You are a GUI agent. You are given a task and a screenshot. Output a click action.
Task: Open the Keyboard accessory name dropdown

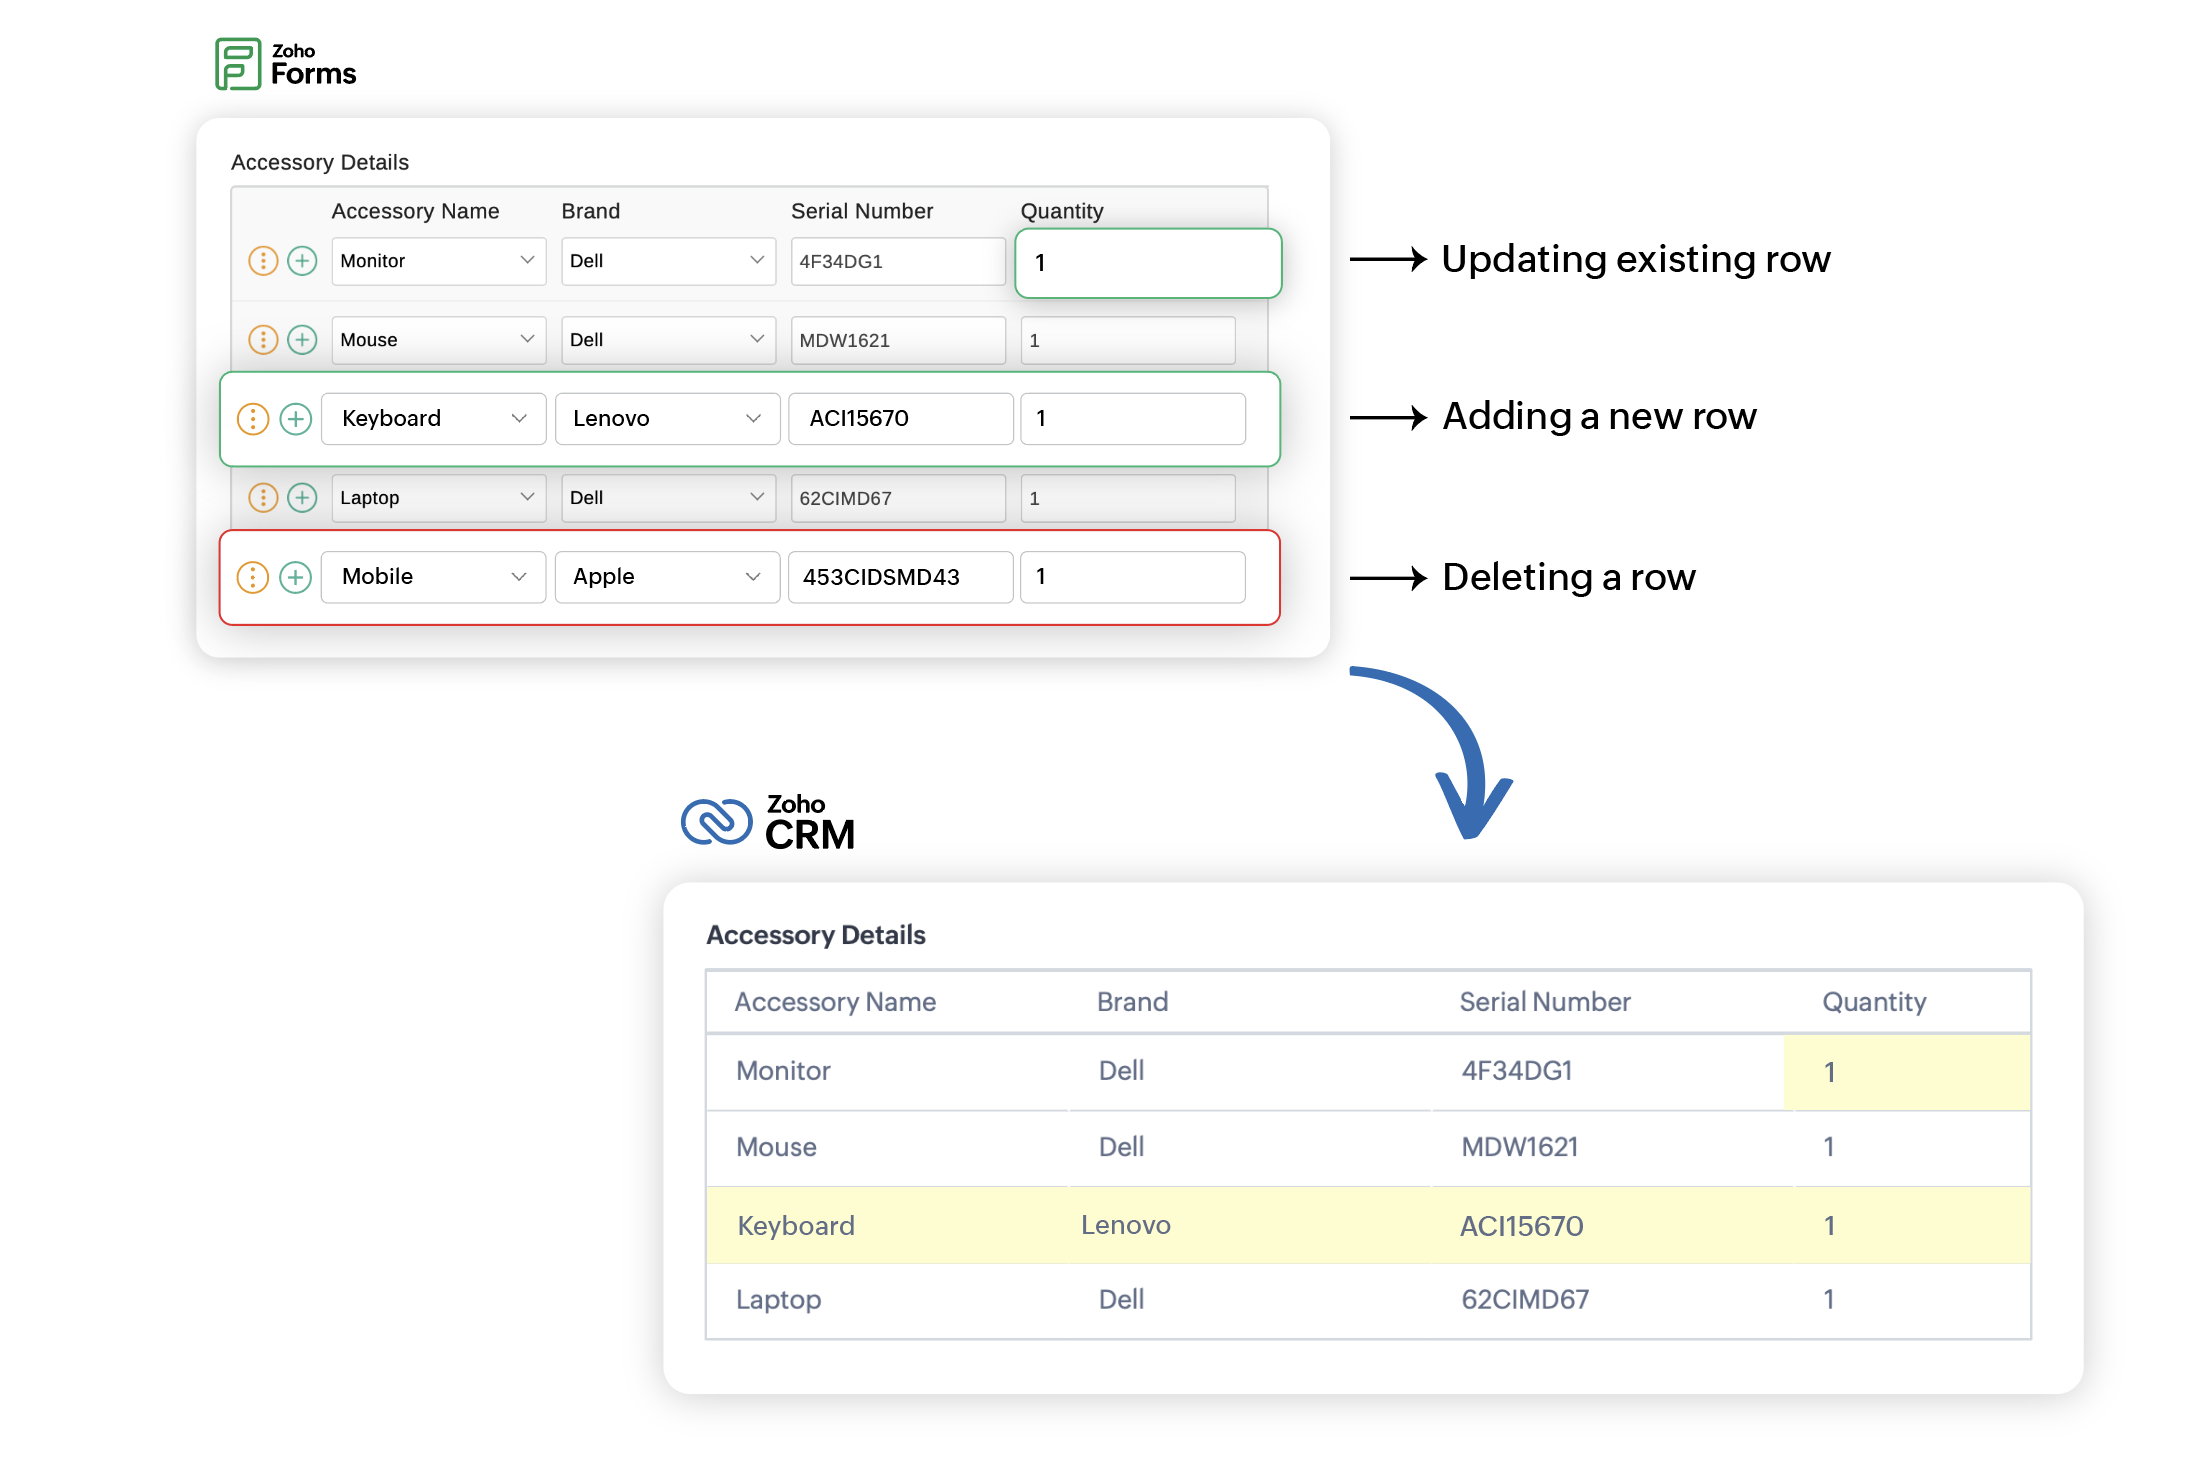(433, 419)
